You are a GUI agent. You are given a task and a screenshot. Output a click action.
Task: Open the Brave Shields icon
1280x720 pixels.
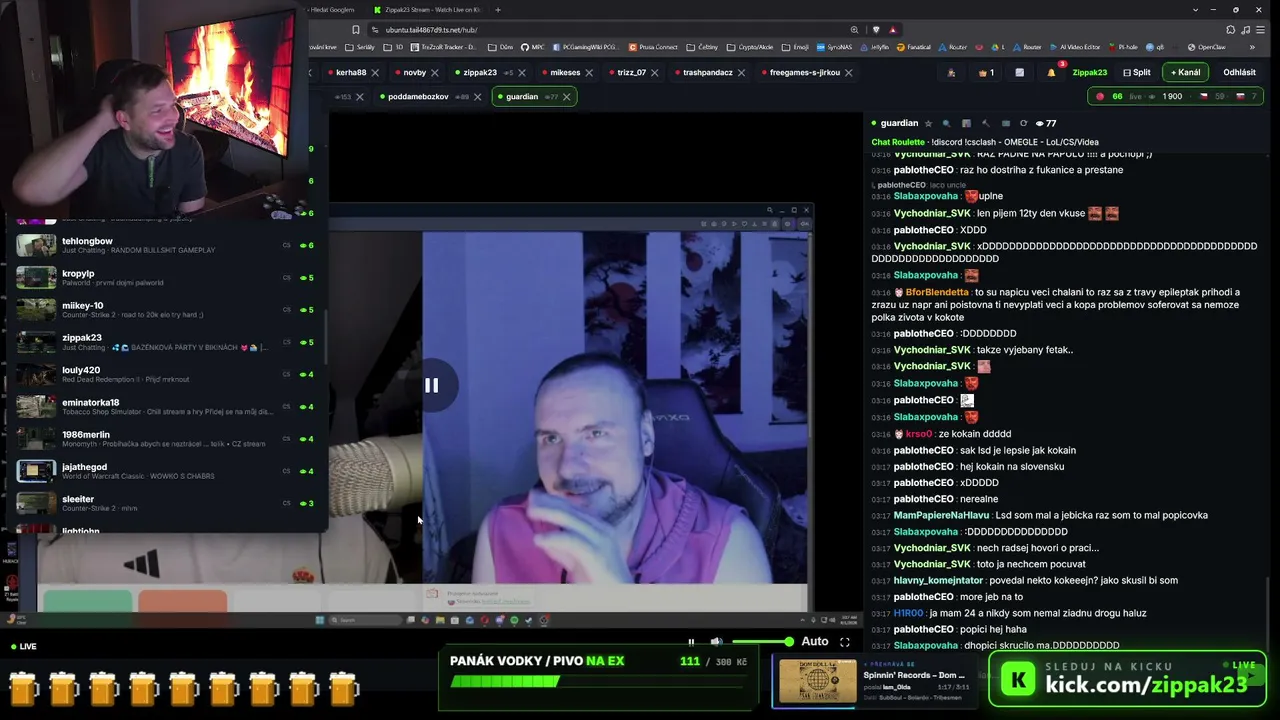point(876,30)
